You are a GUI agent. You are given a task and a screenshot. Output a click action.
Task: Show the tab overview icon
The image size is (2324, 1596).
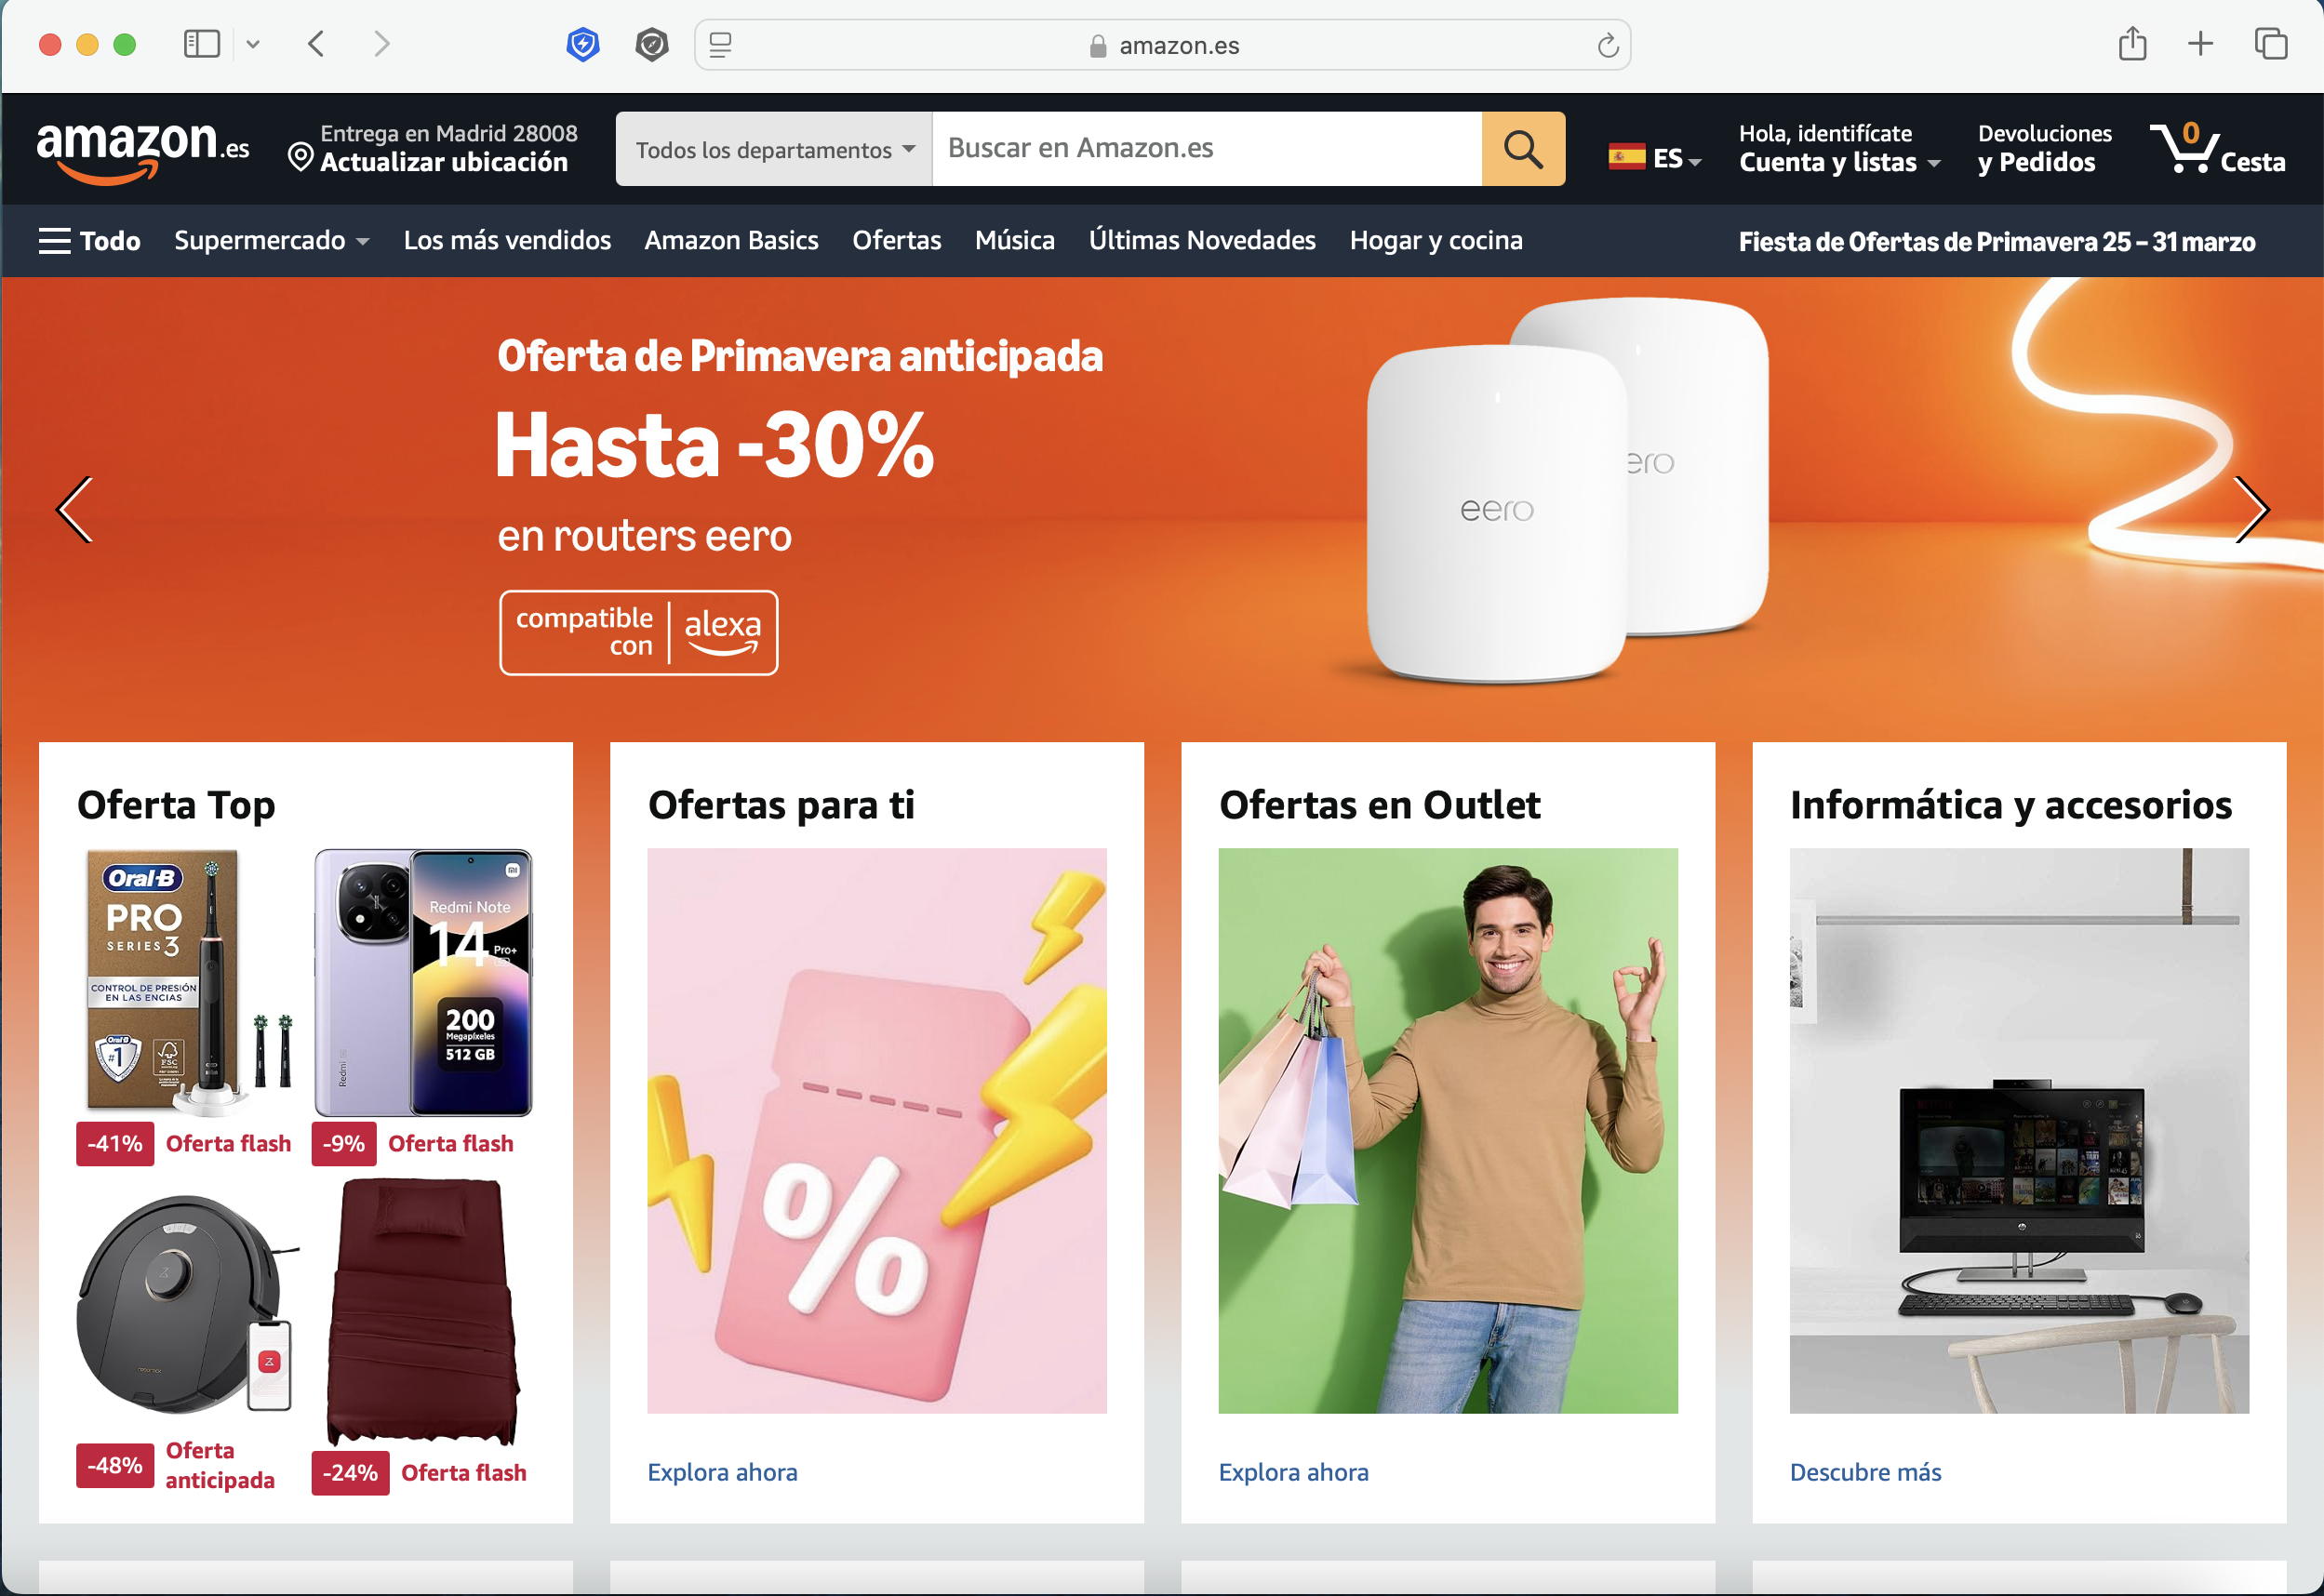point(2270,44)
